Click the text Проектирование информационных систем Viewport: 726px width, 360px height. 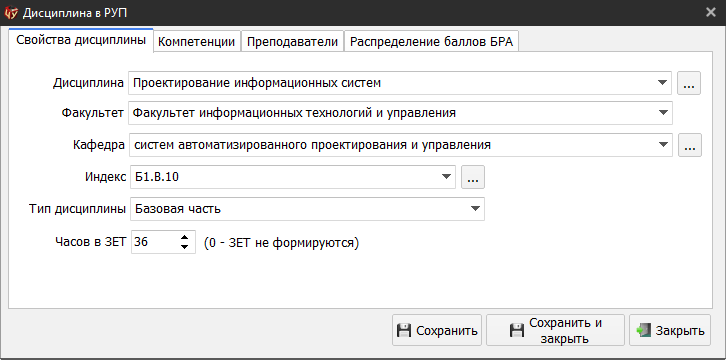coord(257,83)
